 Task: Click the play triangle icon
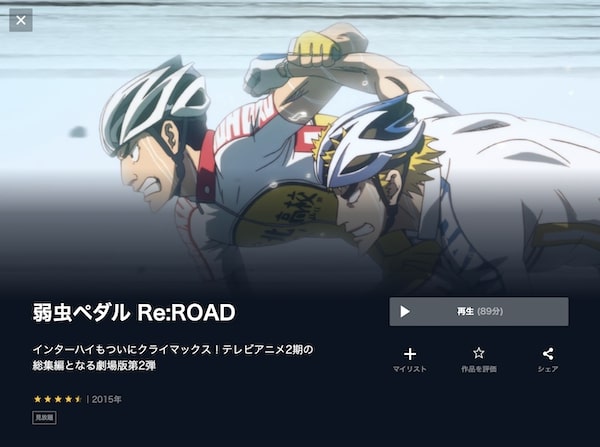pos(405,312)
